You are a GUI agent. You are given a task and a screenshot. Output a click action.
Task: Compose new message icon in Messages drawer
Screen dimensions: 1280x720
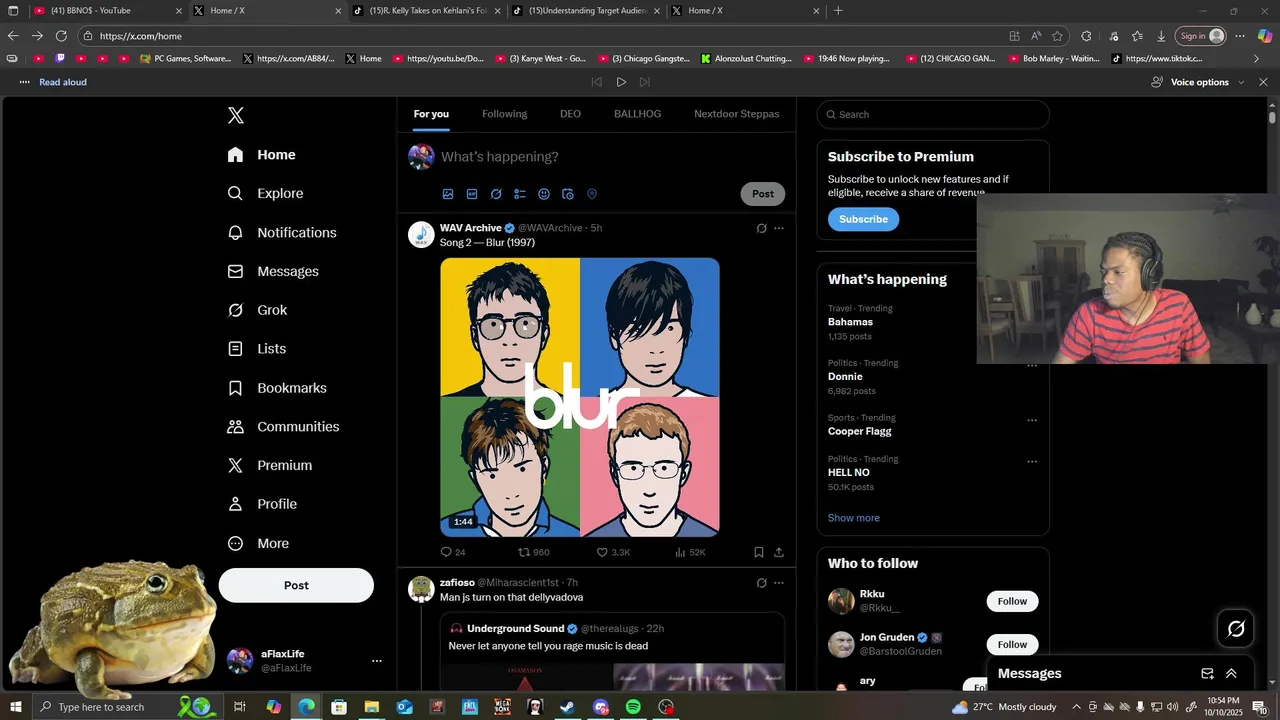click(1207, 674)
